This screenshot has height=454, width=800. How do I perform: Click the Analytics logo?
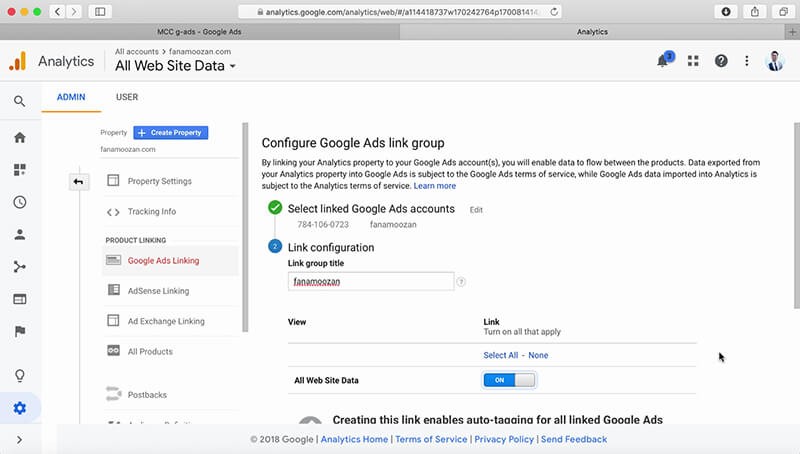coord(18,61)
